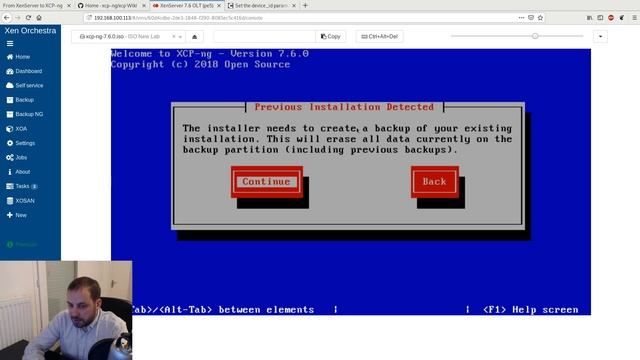
Task: Click the Xen Orchestra logo title
Action: [30, 31]
